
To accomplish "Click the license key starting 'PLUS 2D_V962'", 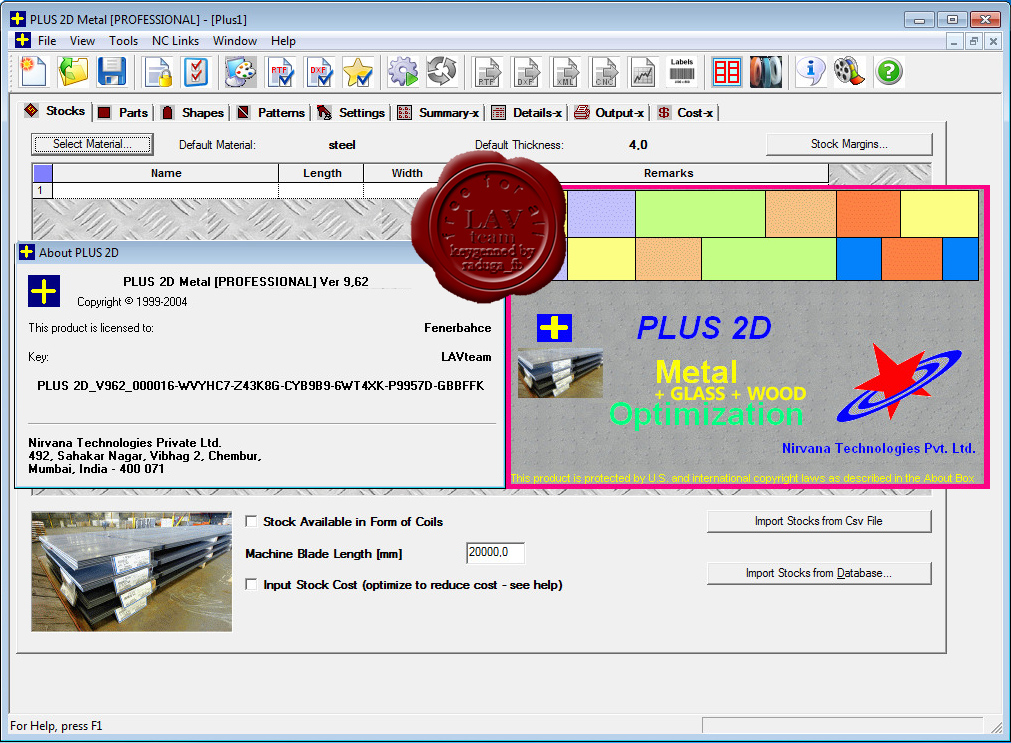I will pos(260,386).
